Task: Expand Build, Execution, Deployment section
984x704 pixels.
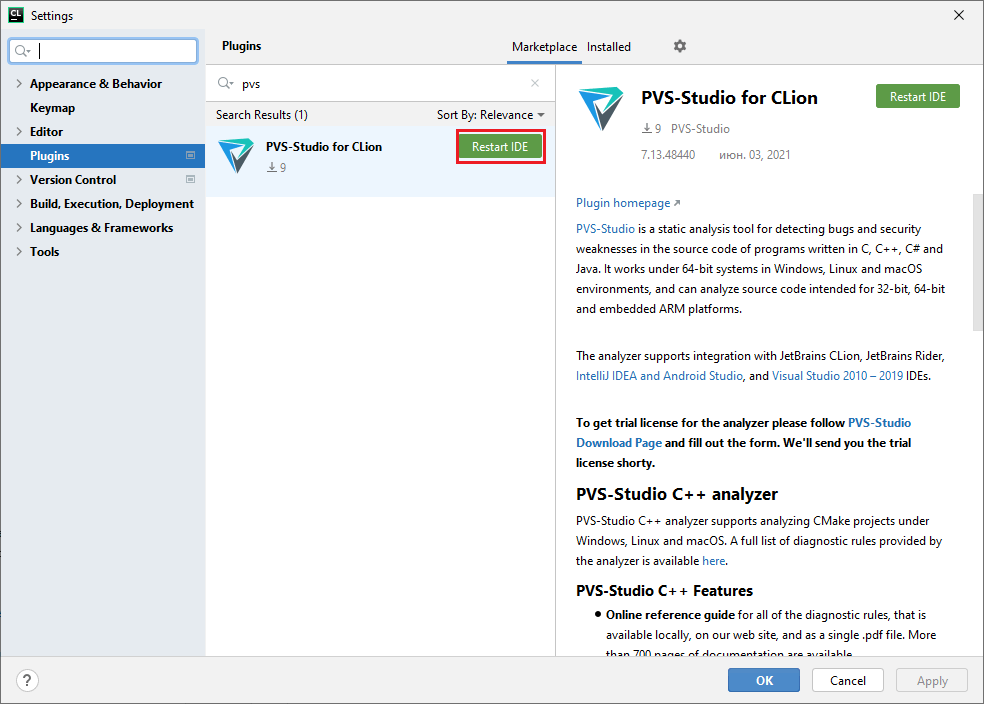Action: point(19,204)
